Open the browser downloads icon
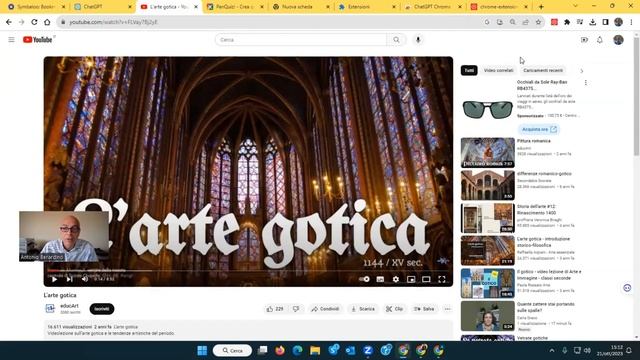 (593, 22)
